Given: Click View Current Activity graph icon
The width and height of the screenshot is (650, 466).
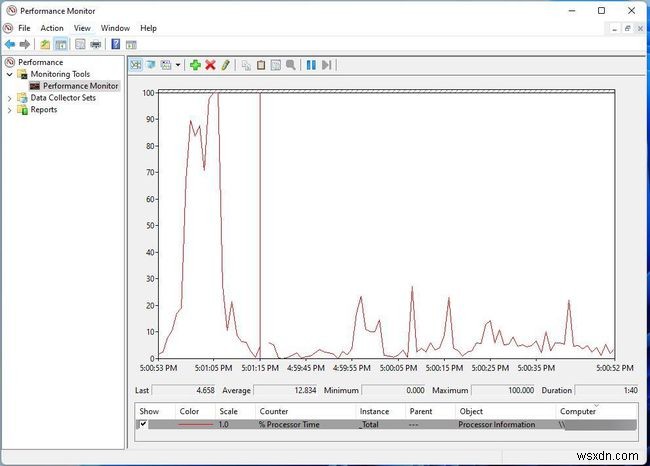Looking at the screenshot, I should click(136, 65).
